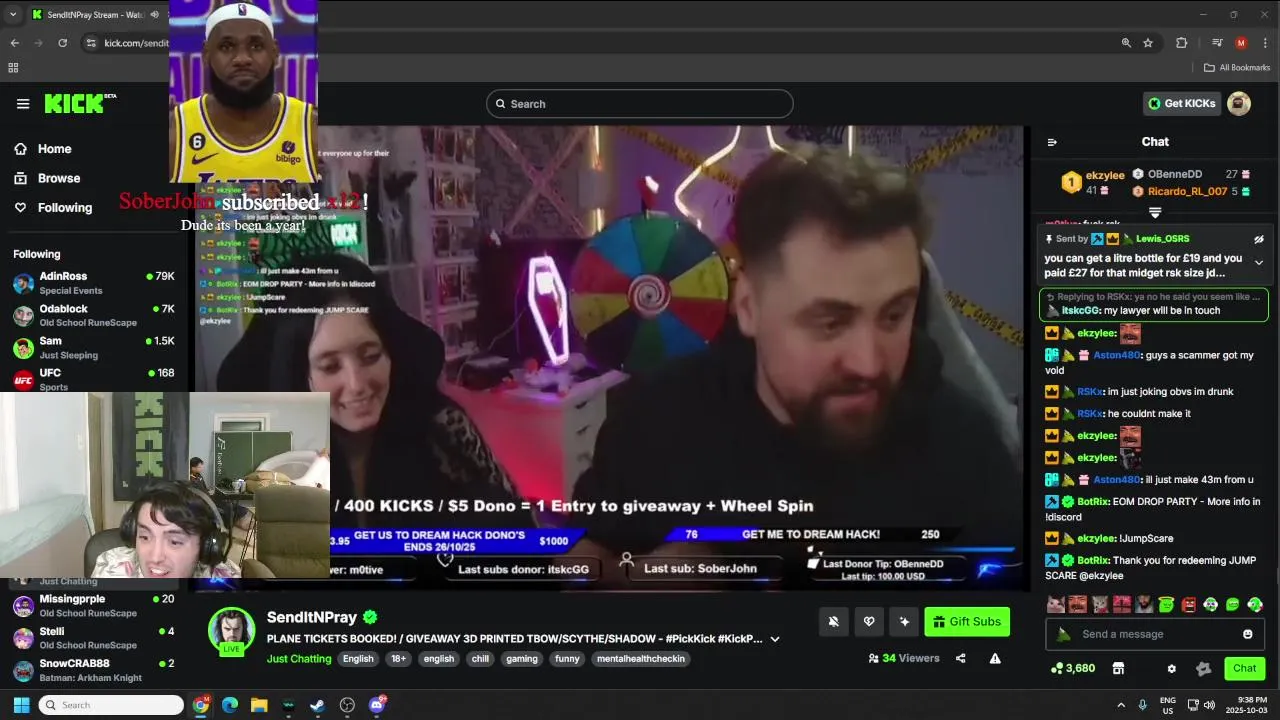
Task: Click the browser address bar URL
Action: 136,43
